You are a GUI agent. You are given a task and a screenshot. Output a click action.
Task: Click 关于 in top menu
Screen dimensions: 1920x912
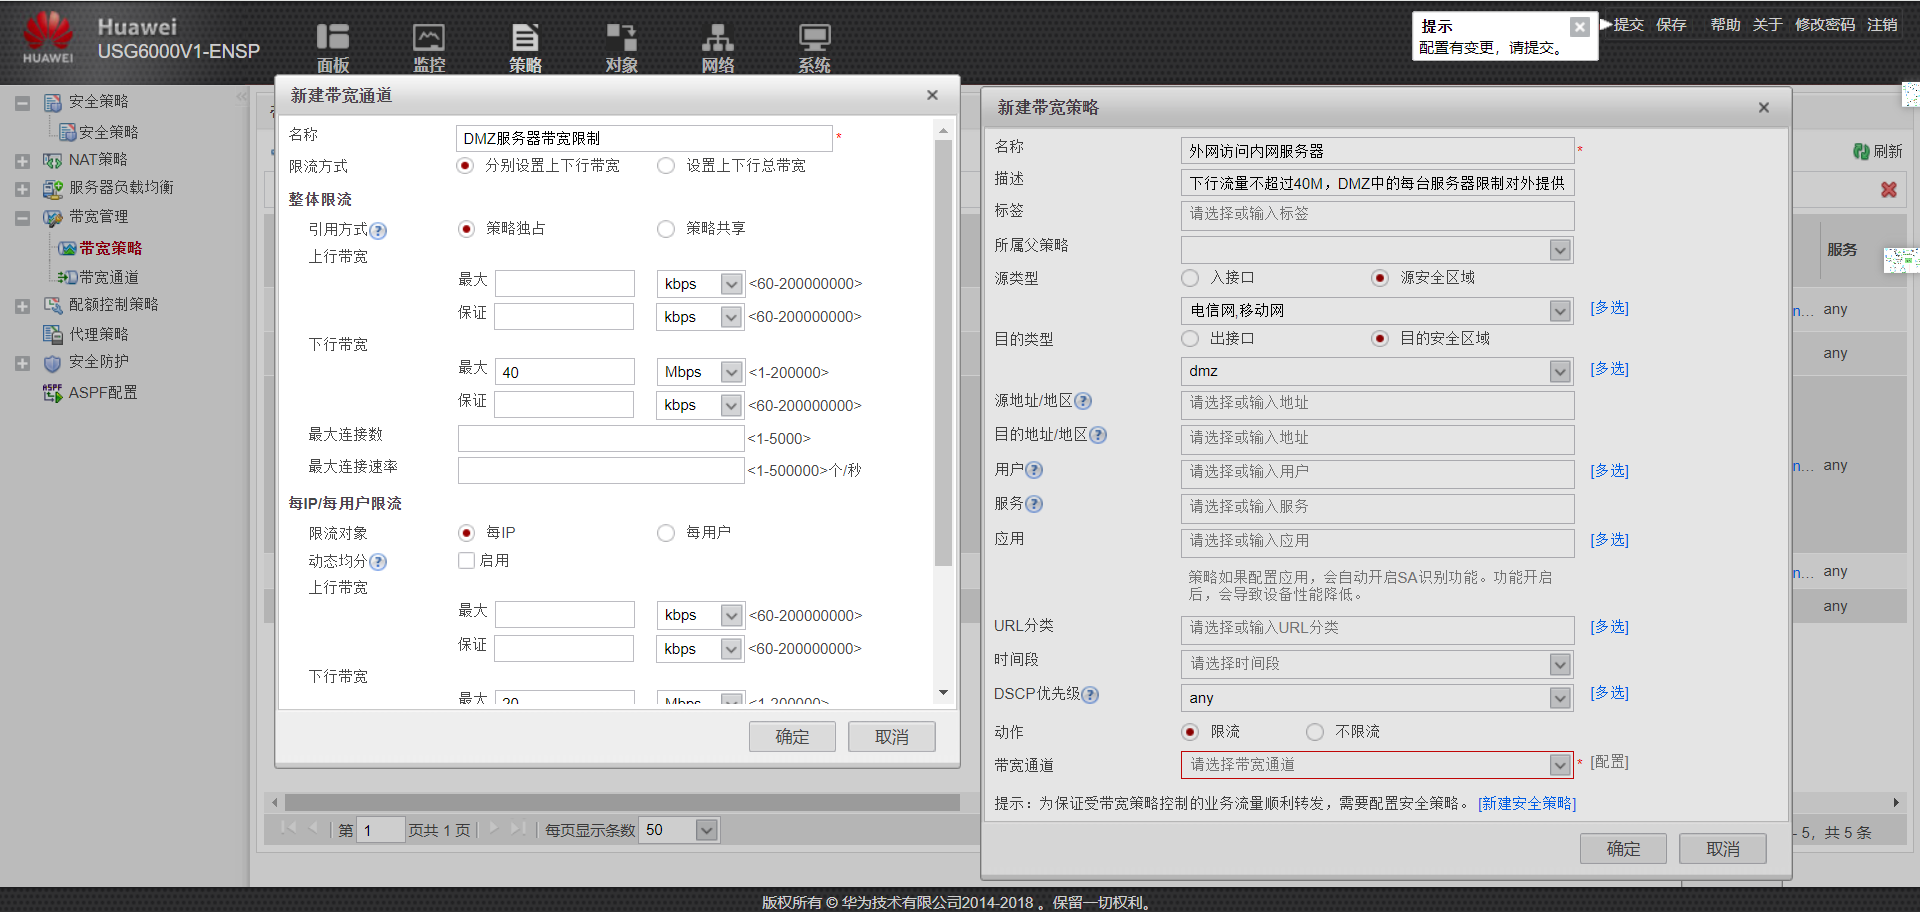click(1767, 24)
